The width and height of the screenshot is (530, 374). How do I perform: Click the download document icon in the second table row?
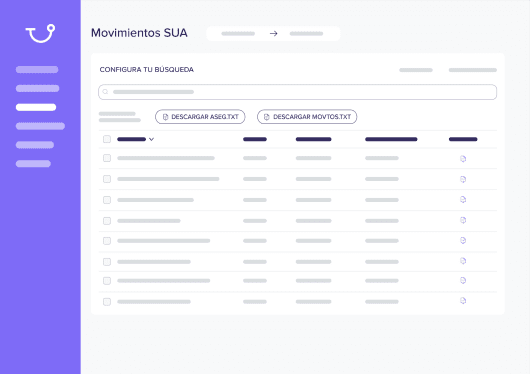coord(463,179)
